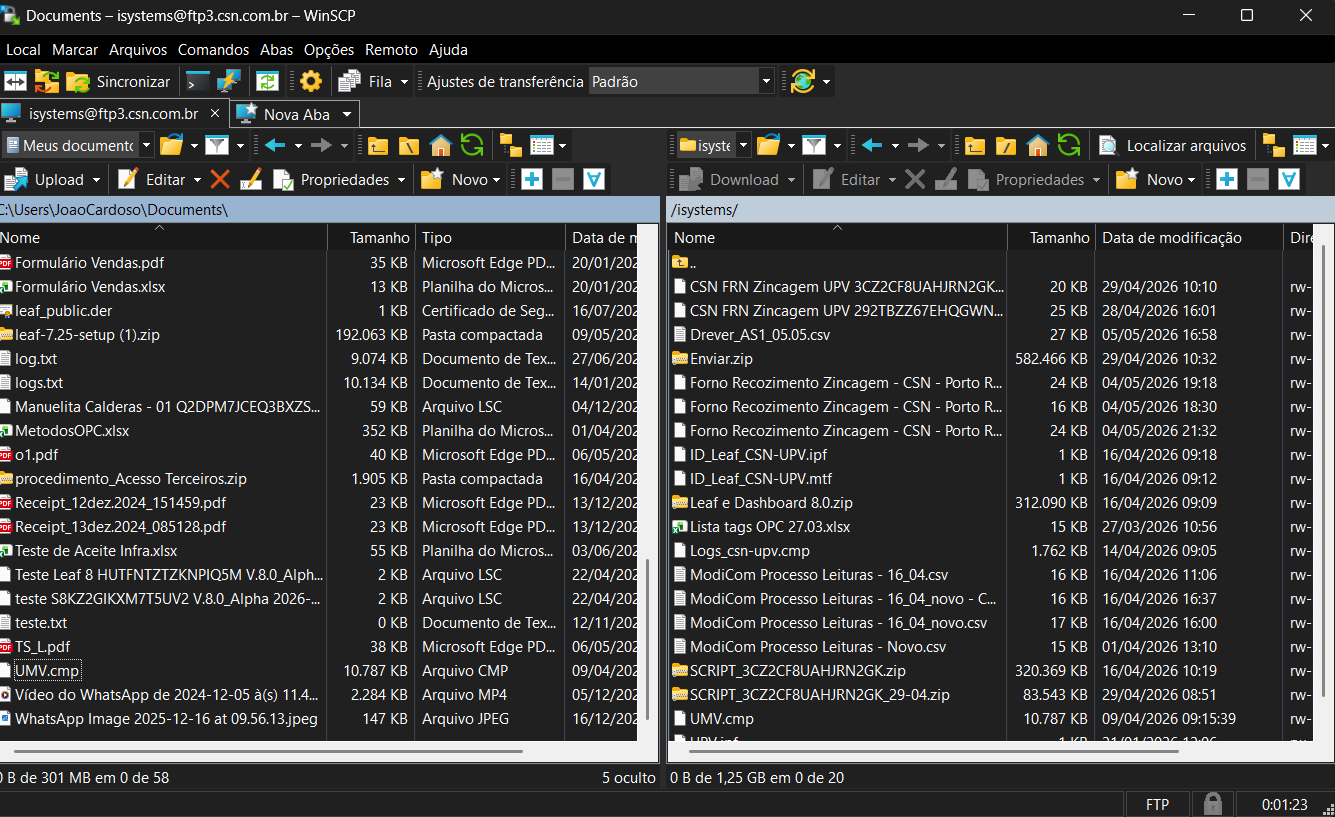Image resolution: width=1335 pixels, height=817 pixels.
Task: Open the Local menu
Action: [23, 50]
